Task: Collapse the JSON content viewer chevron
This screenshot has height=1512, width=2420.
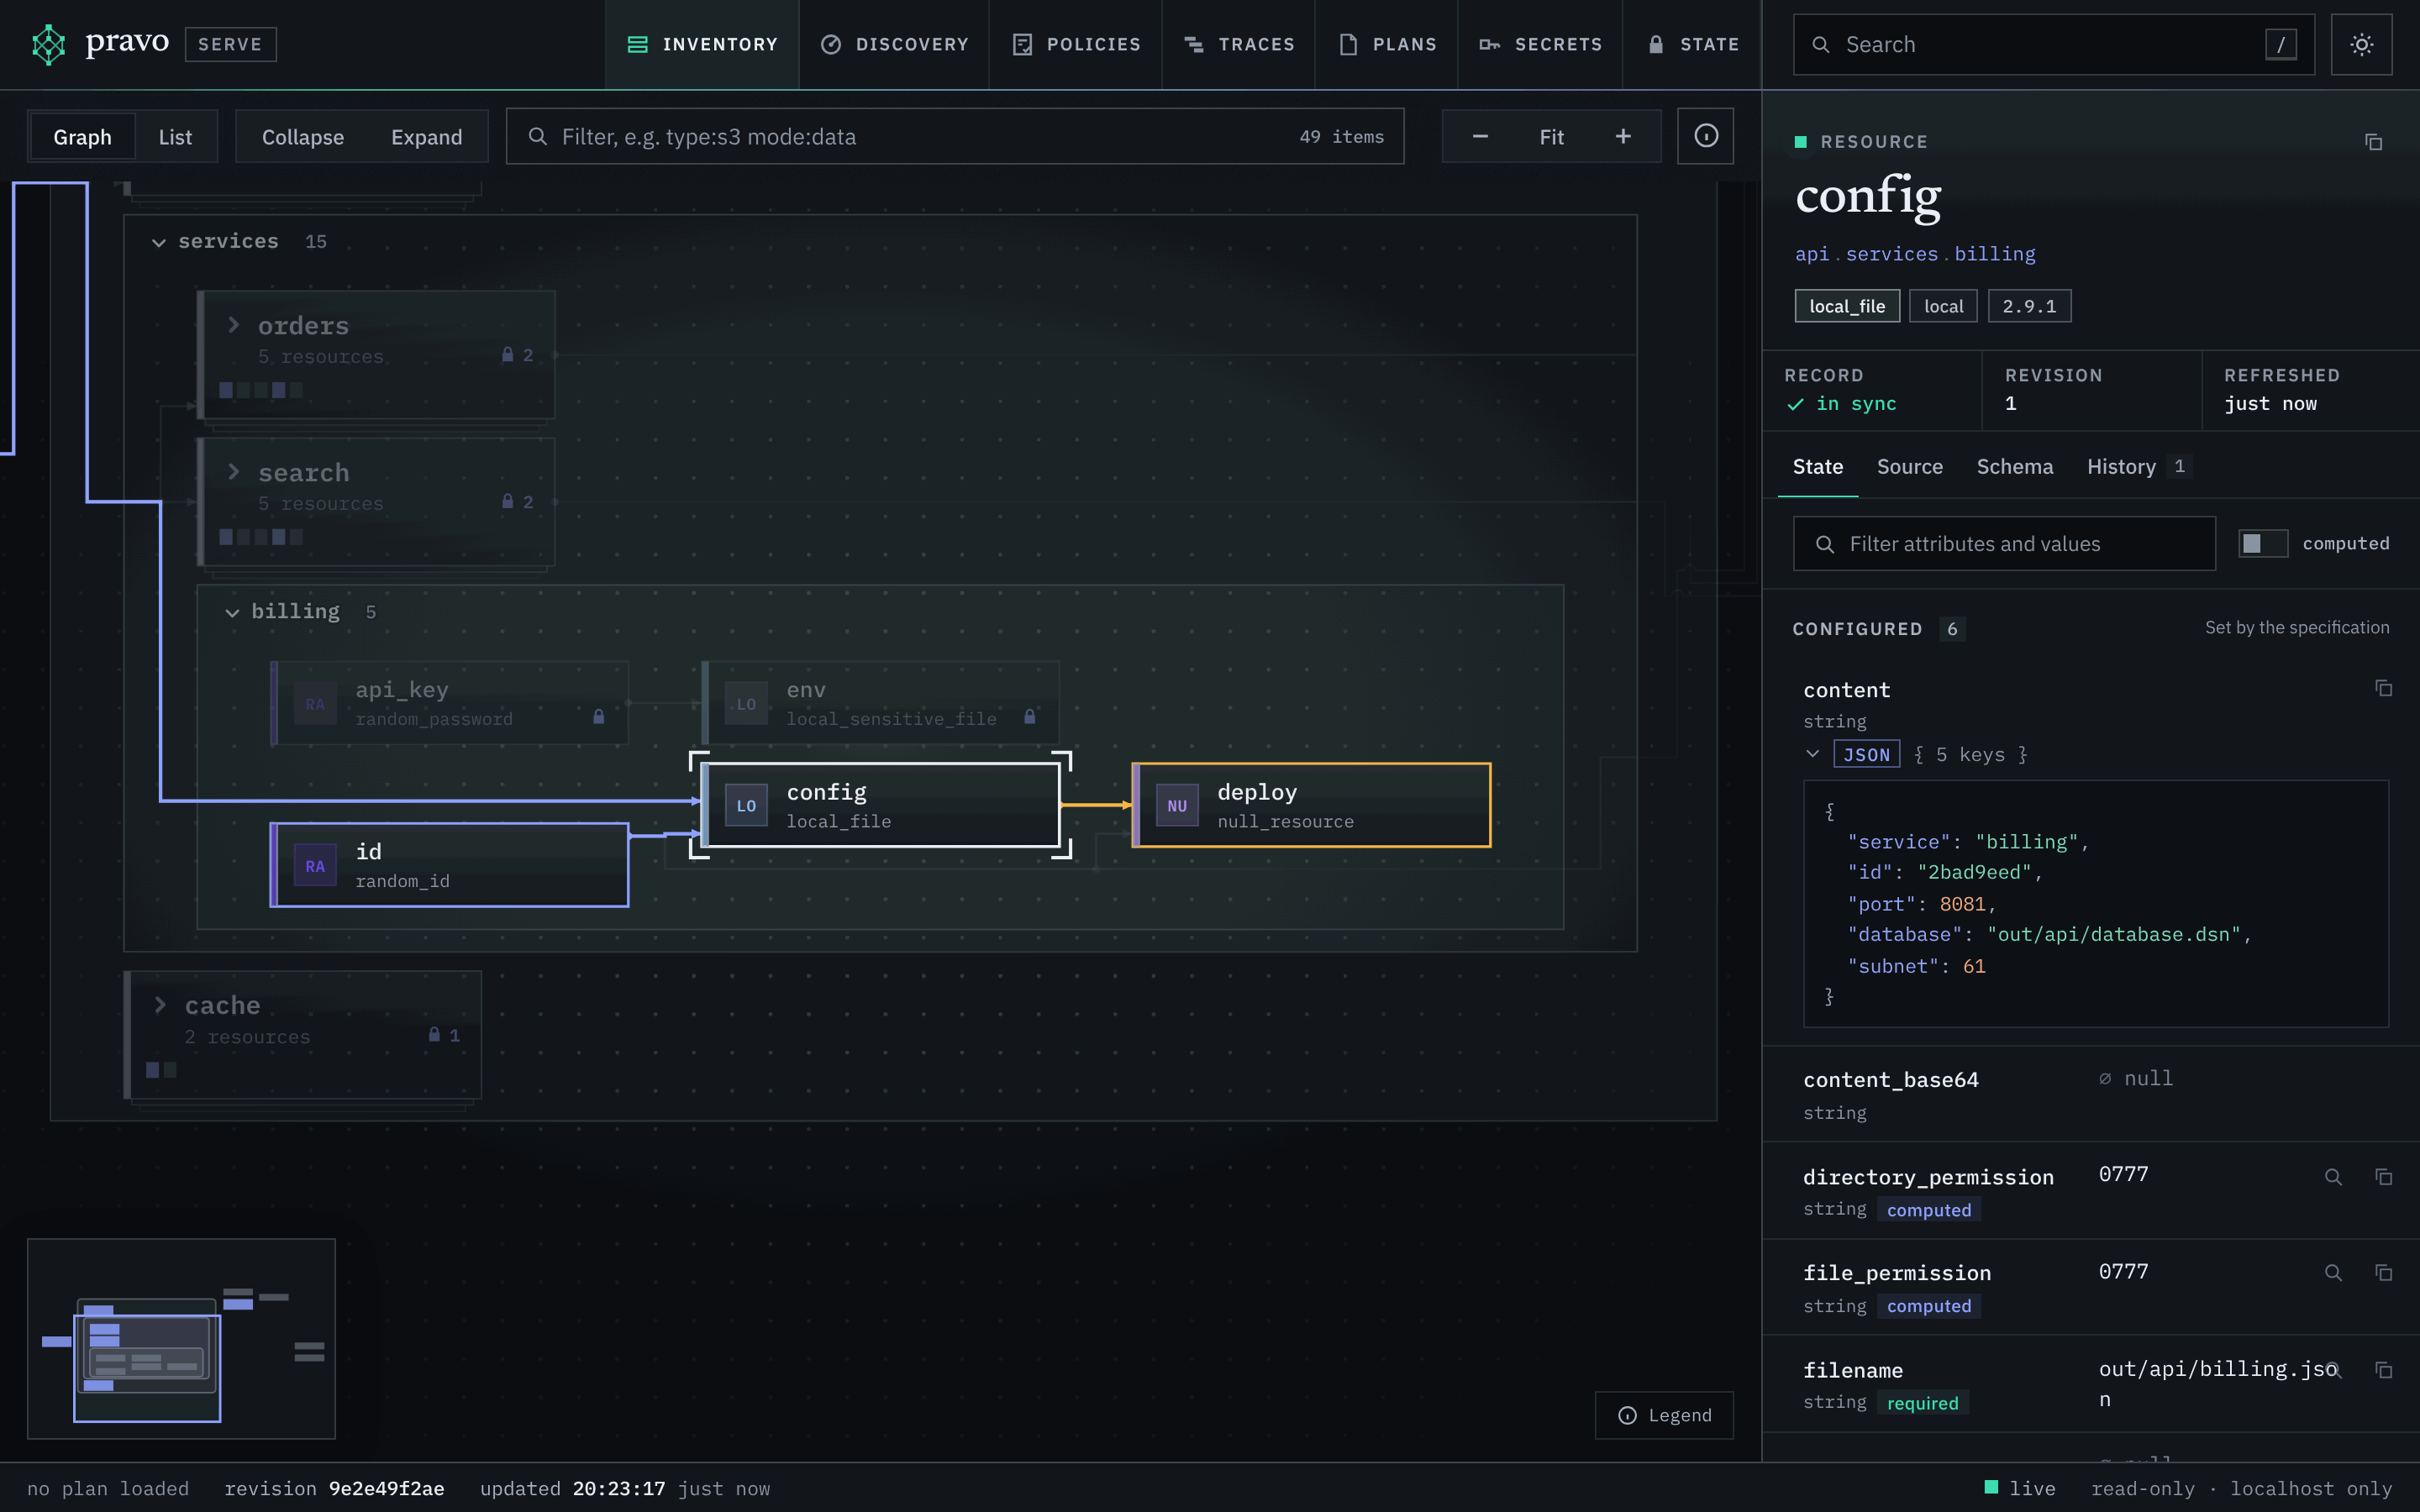Action: 1812,753
